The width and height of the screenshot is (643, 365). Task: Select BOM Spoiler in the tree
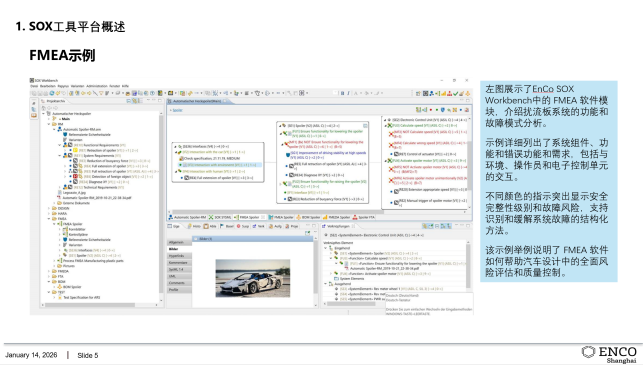[x=69, y=287]
